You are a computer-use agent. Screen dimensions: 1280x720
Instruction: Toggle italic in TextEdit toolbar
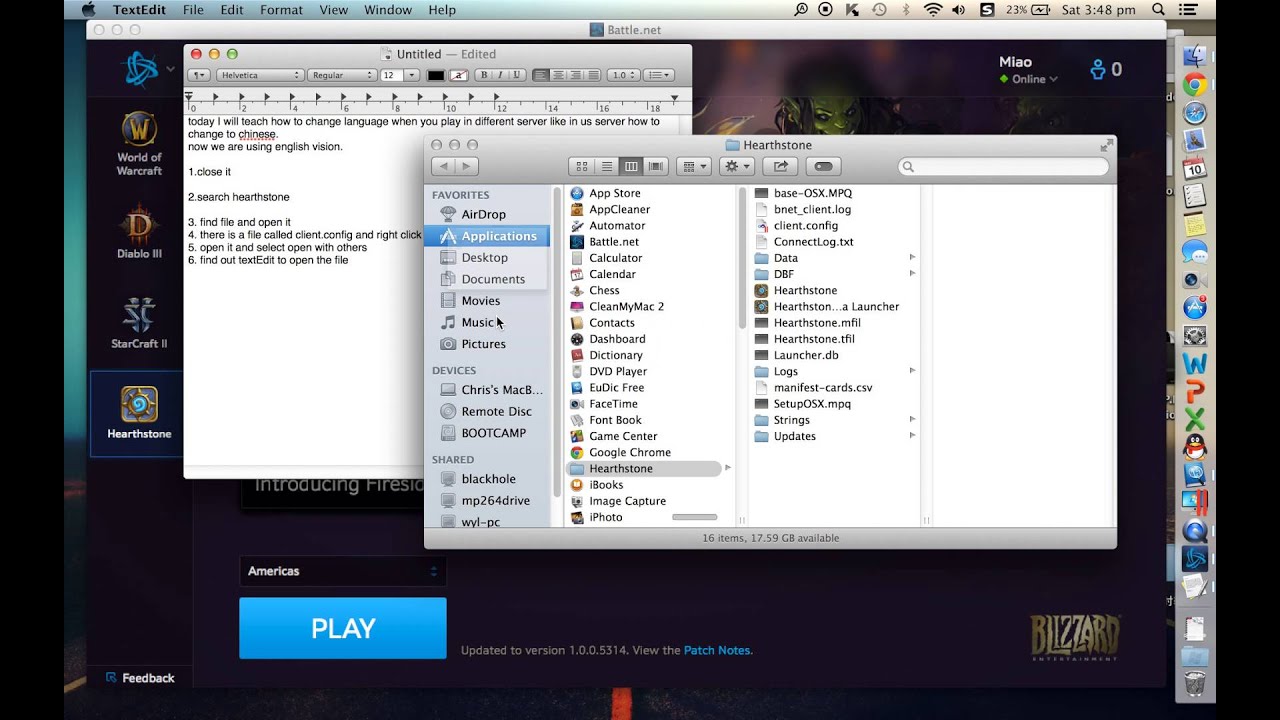click(501, 75)
